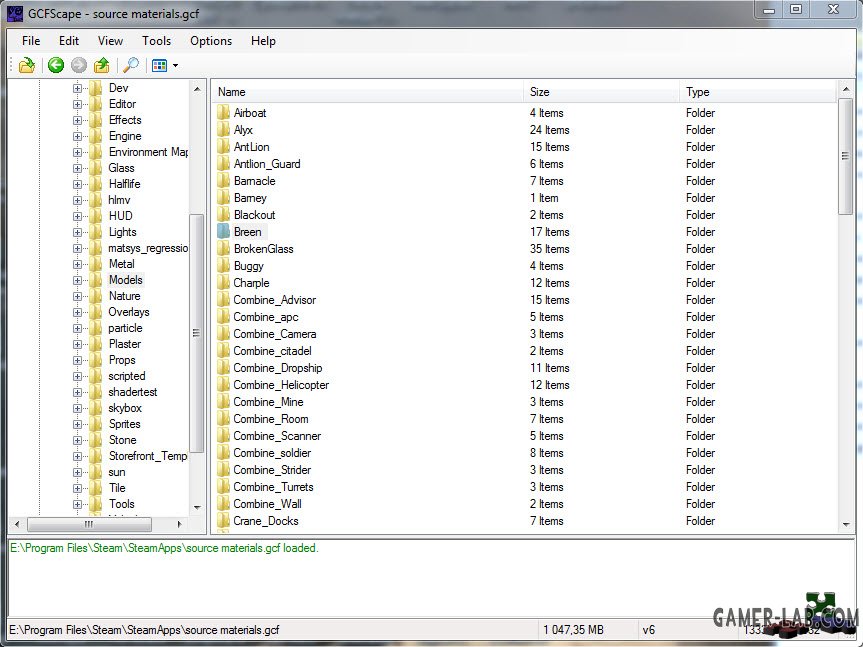Click the Combine_apc folder icon
This screenshot has width=863, height=647.
[x=223, y=317]
